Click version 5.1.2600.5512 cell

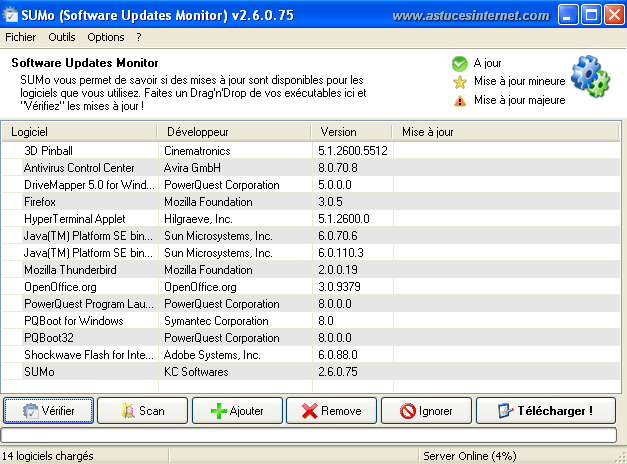[353, 151]
